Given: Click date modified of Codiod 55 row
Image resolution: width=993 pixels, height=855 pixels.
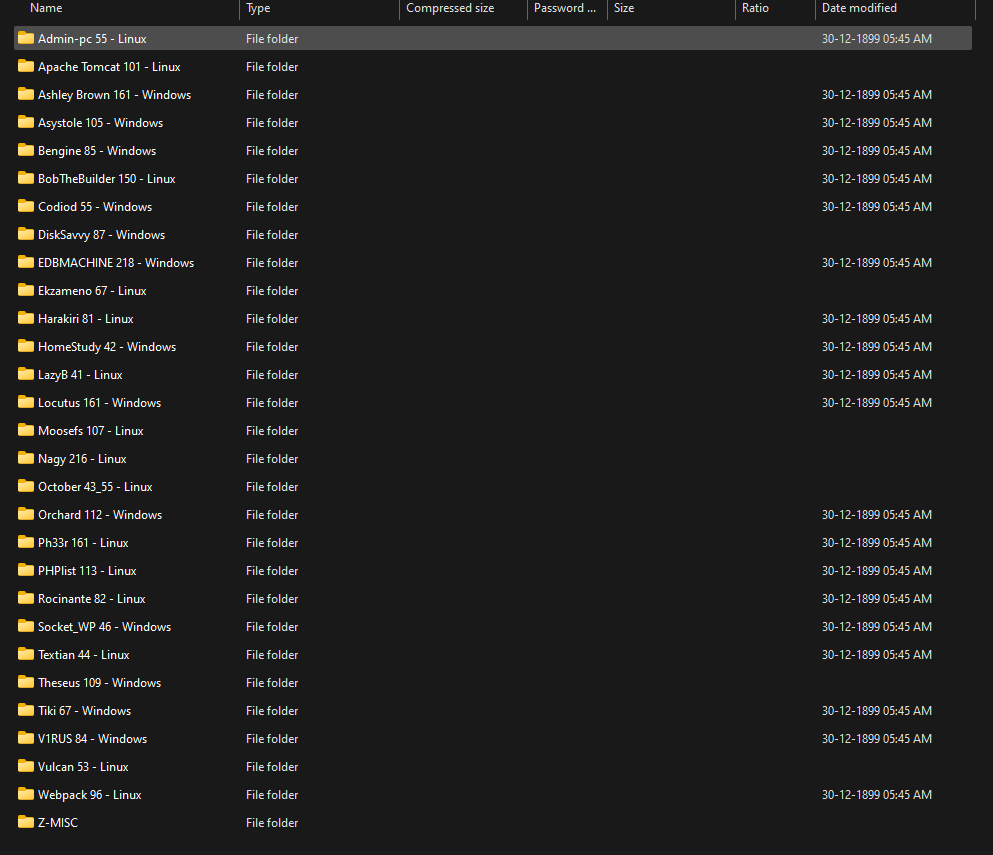Looking at the screenshot, I should [876, 206].
